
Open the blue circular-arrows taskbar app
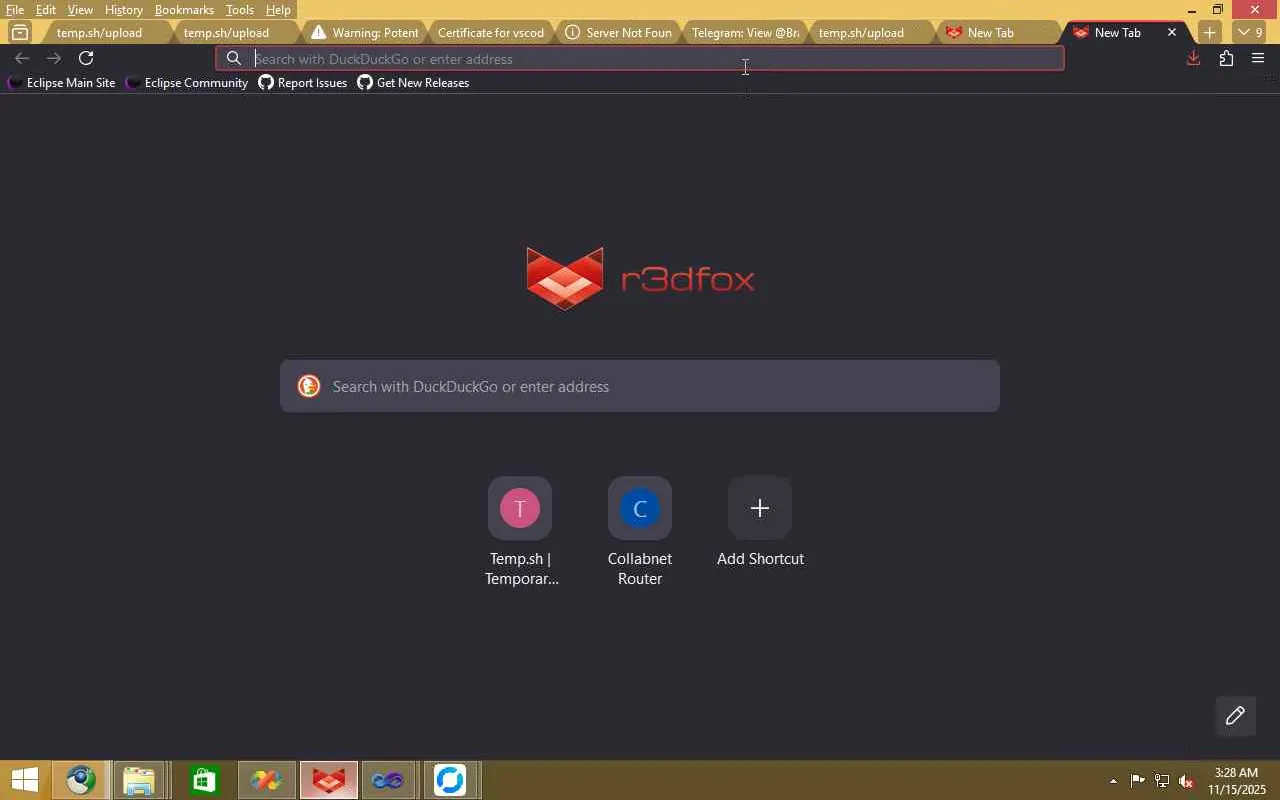tap(450, 780)
